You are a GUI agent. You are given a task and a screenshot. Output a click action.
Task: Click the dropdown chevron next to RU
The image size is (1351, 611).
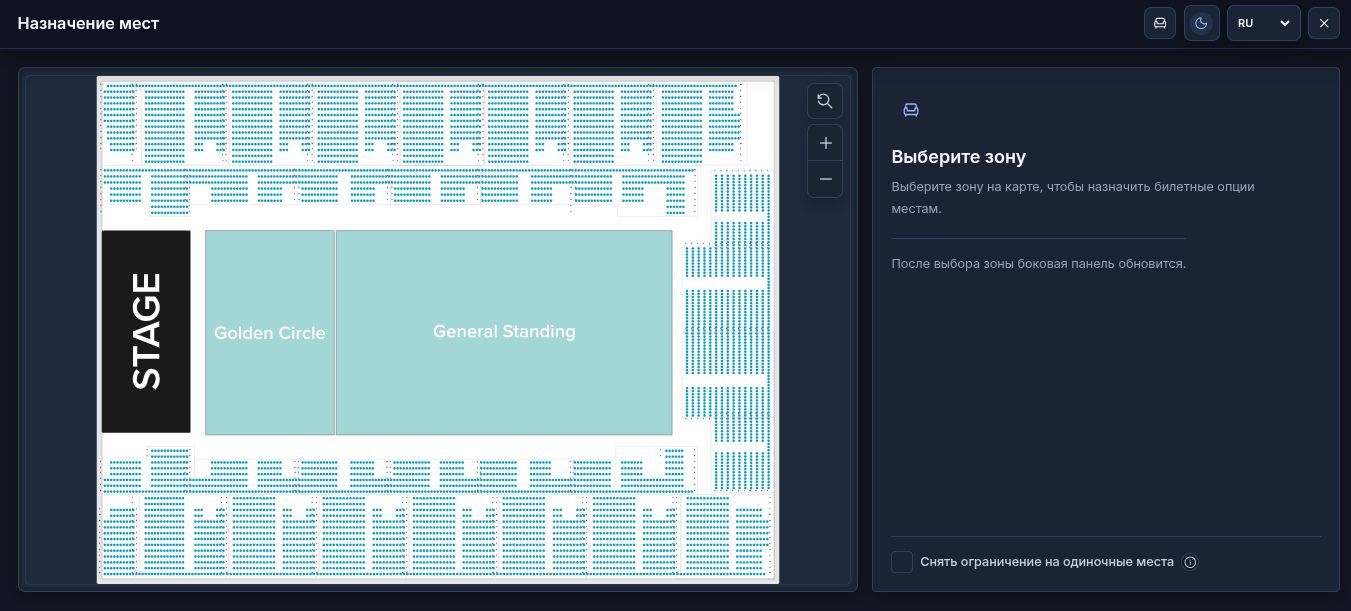[1285, 23]
